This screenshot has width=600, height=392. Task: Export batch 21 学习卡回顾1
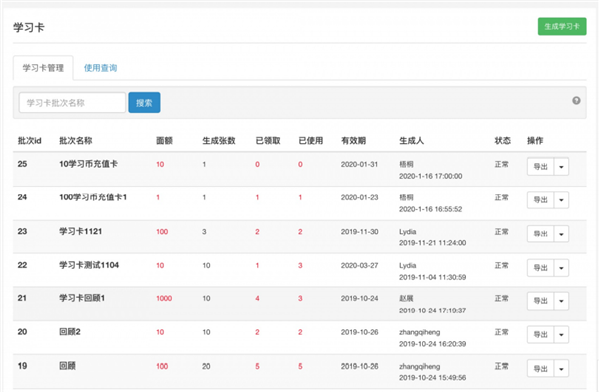540,301
